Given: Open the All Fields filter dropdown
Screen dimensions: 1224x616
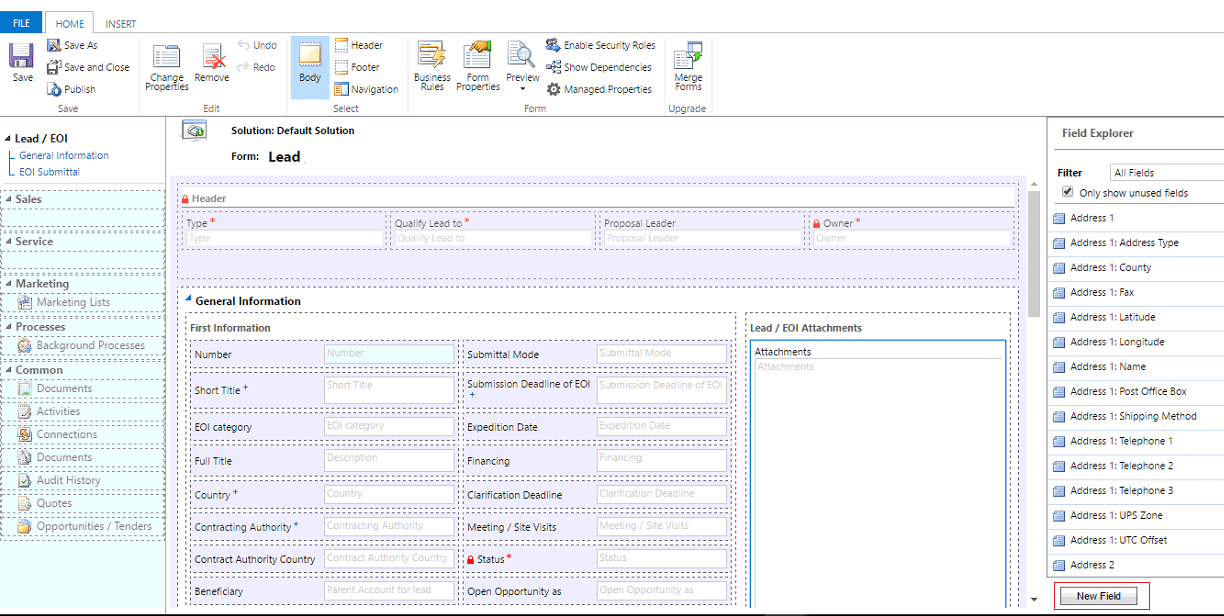Looking at the screenshot, I should coord(1165,171).
